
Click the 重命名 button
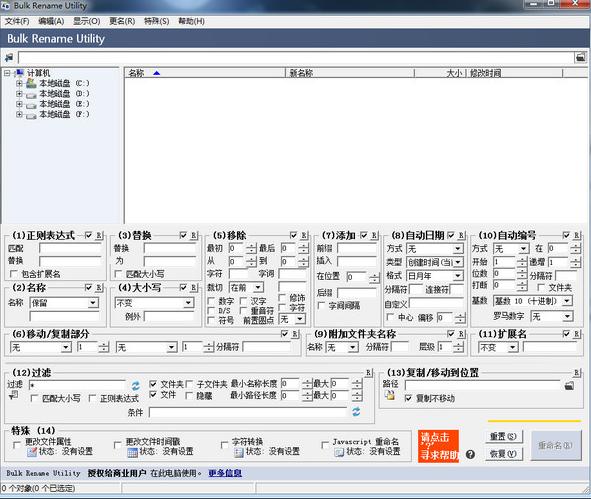click(x=556, y=445)
